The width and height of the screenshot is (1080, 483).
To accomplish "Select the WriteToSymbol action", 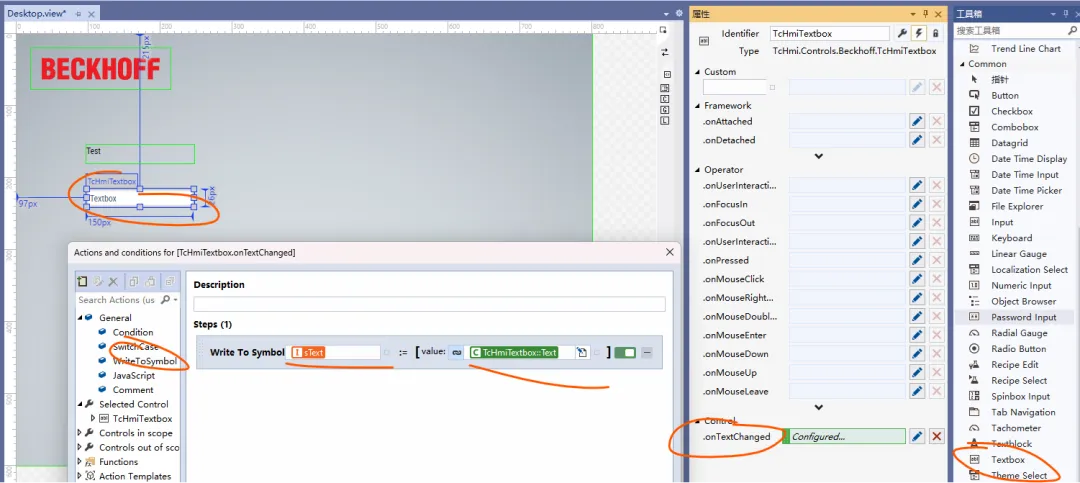I will point(145,361).
